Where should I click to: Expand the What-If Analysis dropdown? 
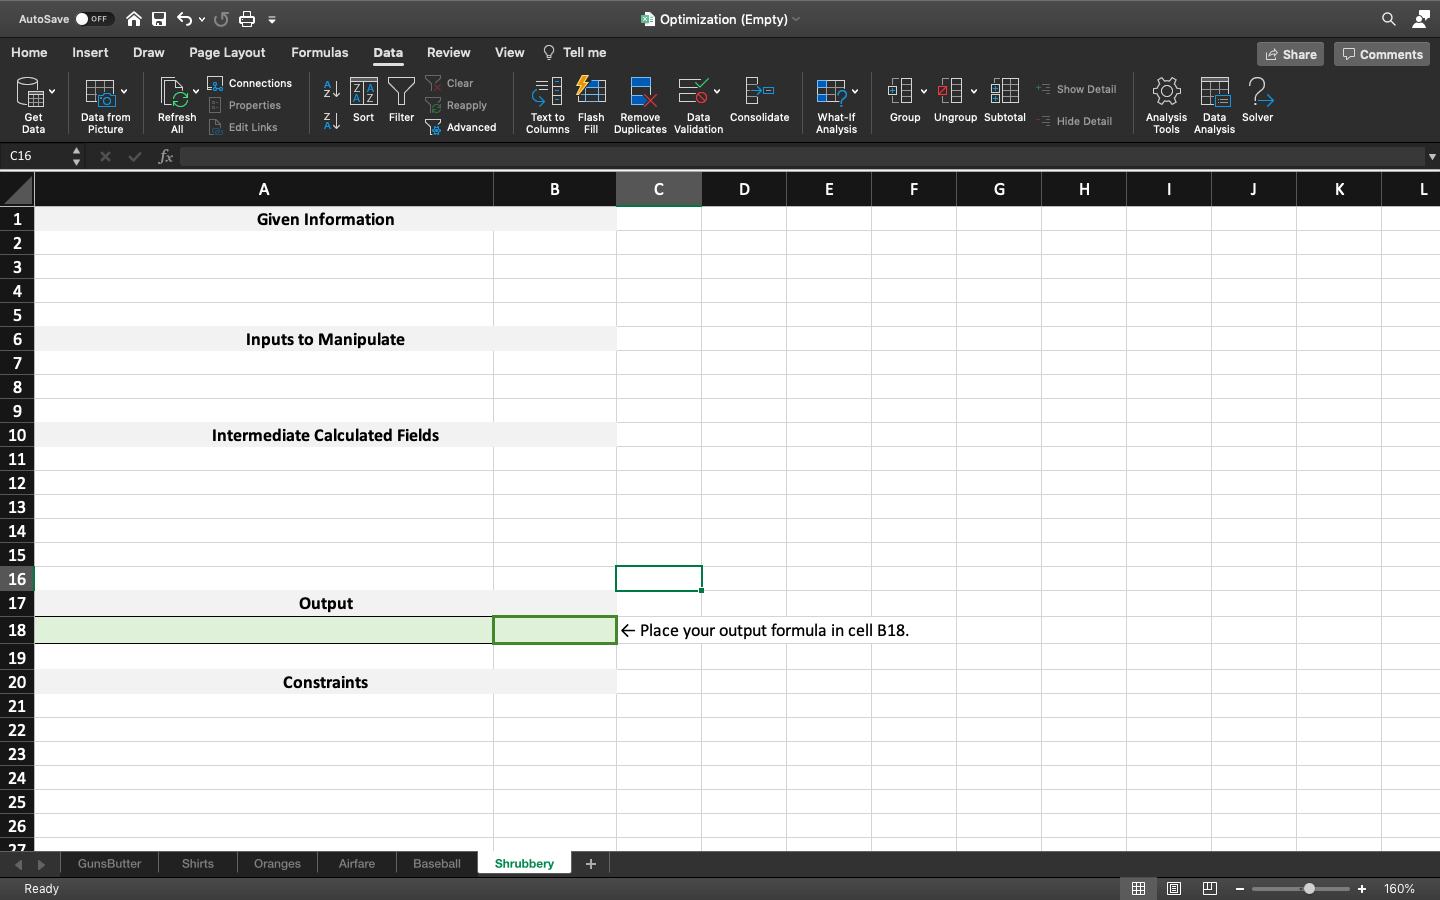point(855,92)
